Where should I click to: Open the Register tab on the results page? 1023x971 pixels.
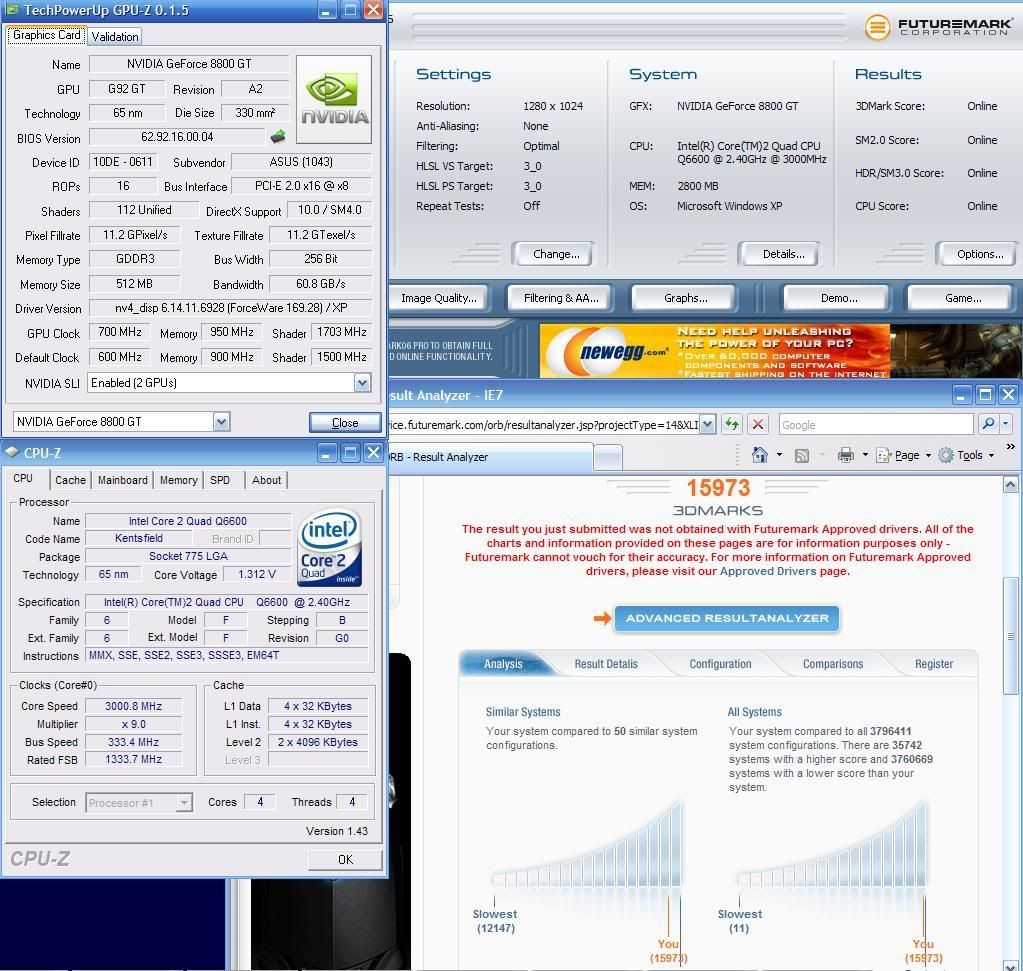coord(934,664)
